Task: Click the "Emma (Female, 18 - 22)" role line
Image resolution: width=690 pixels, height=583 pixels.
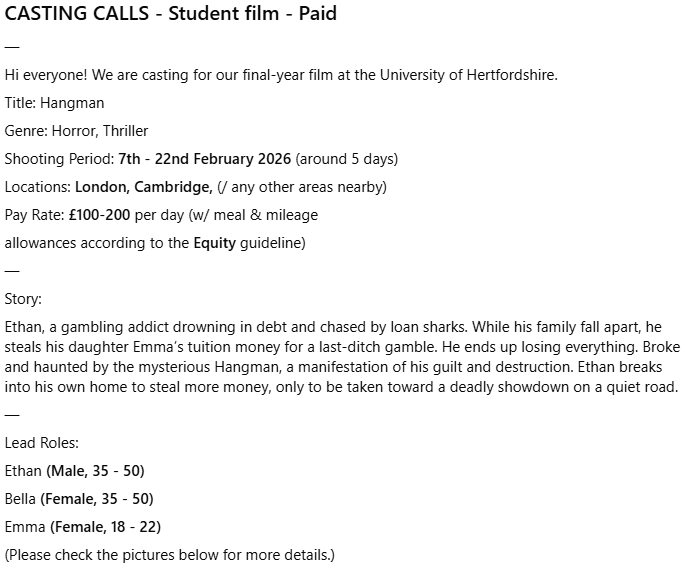Action: click(82, 527)
